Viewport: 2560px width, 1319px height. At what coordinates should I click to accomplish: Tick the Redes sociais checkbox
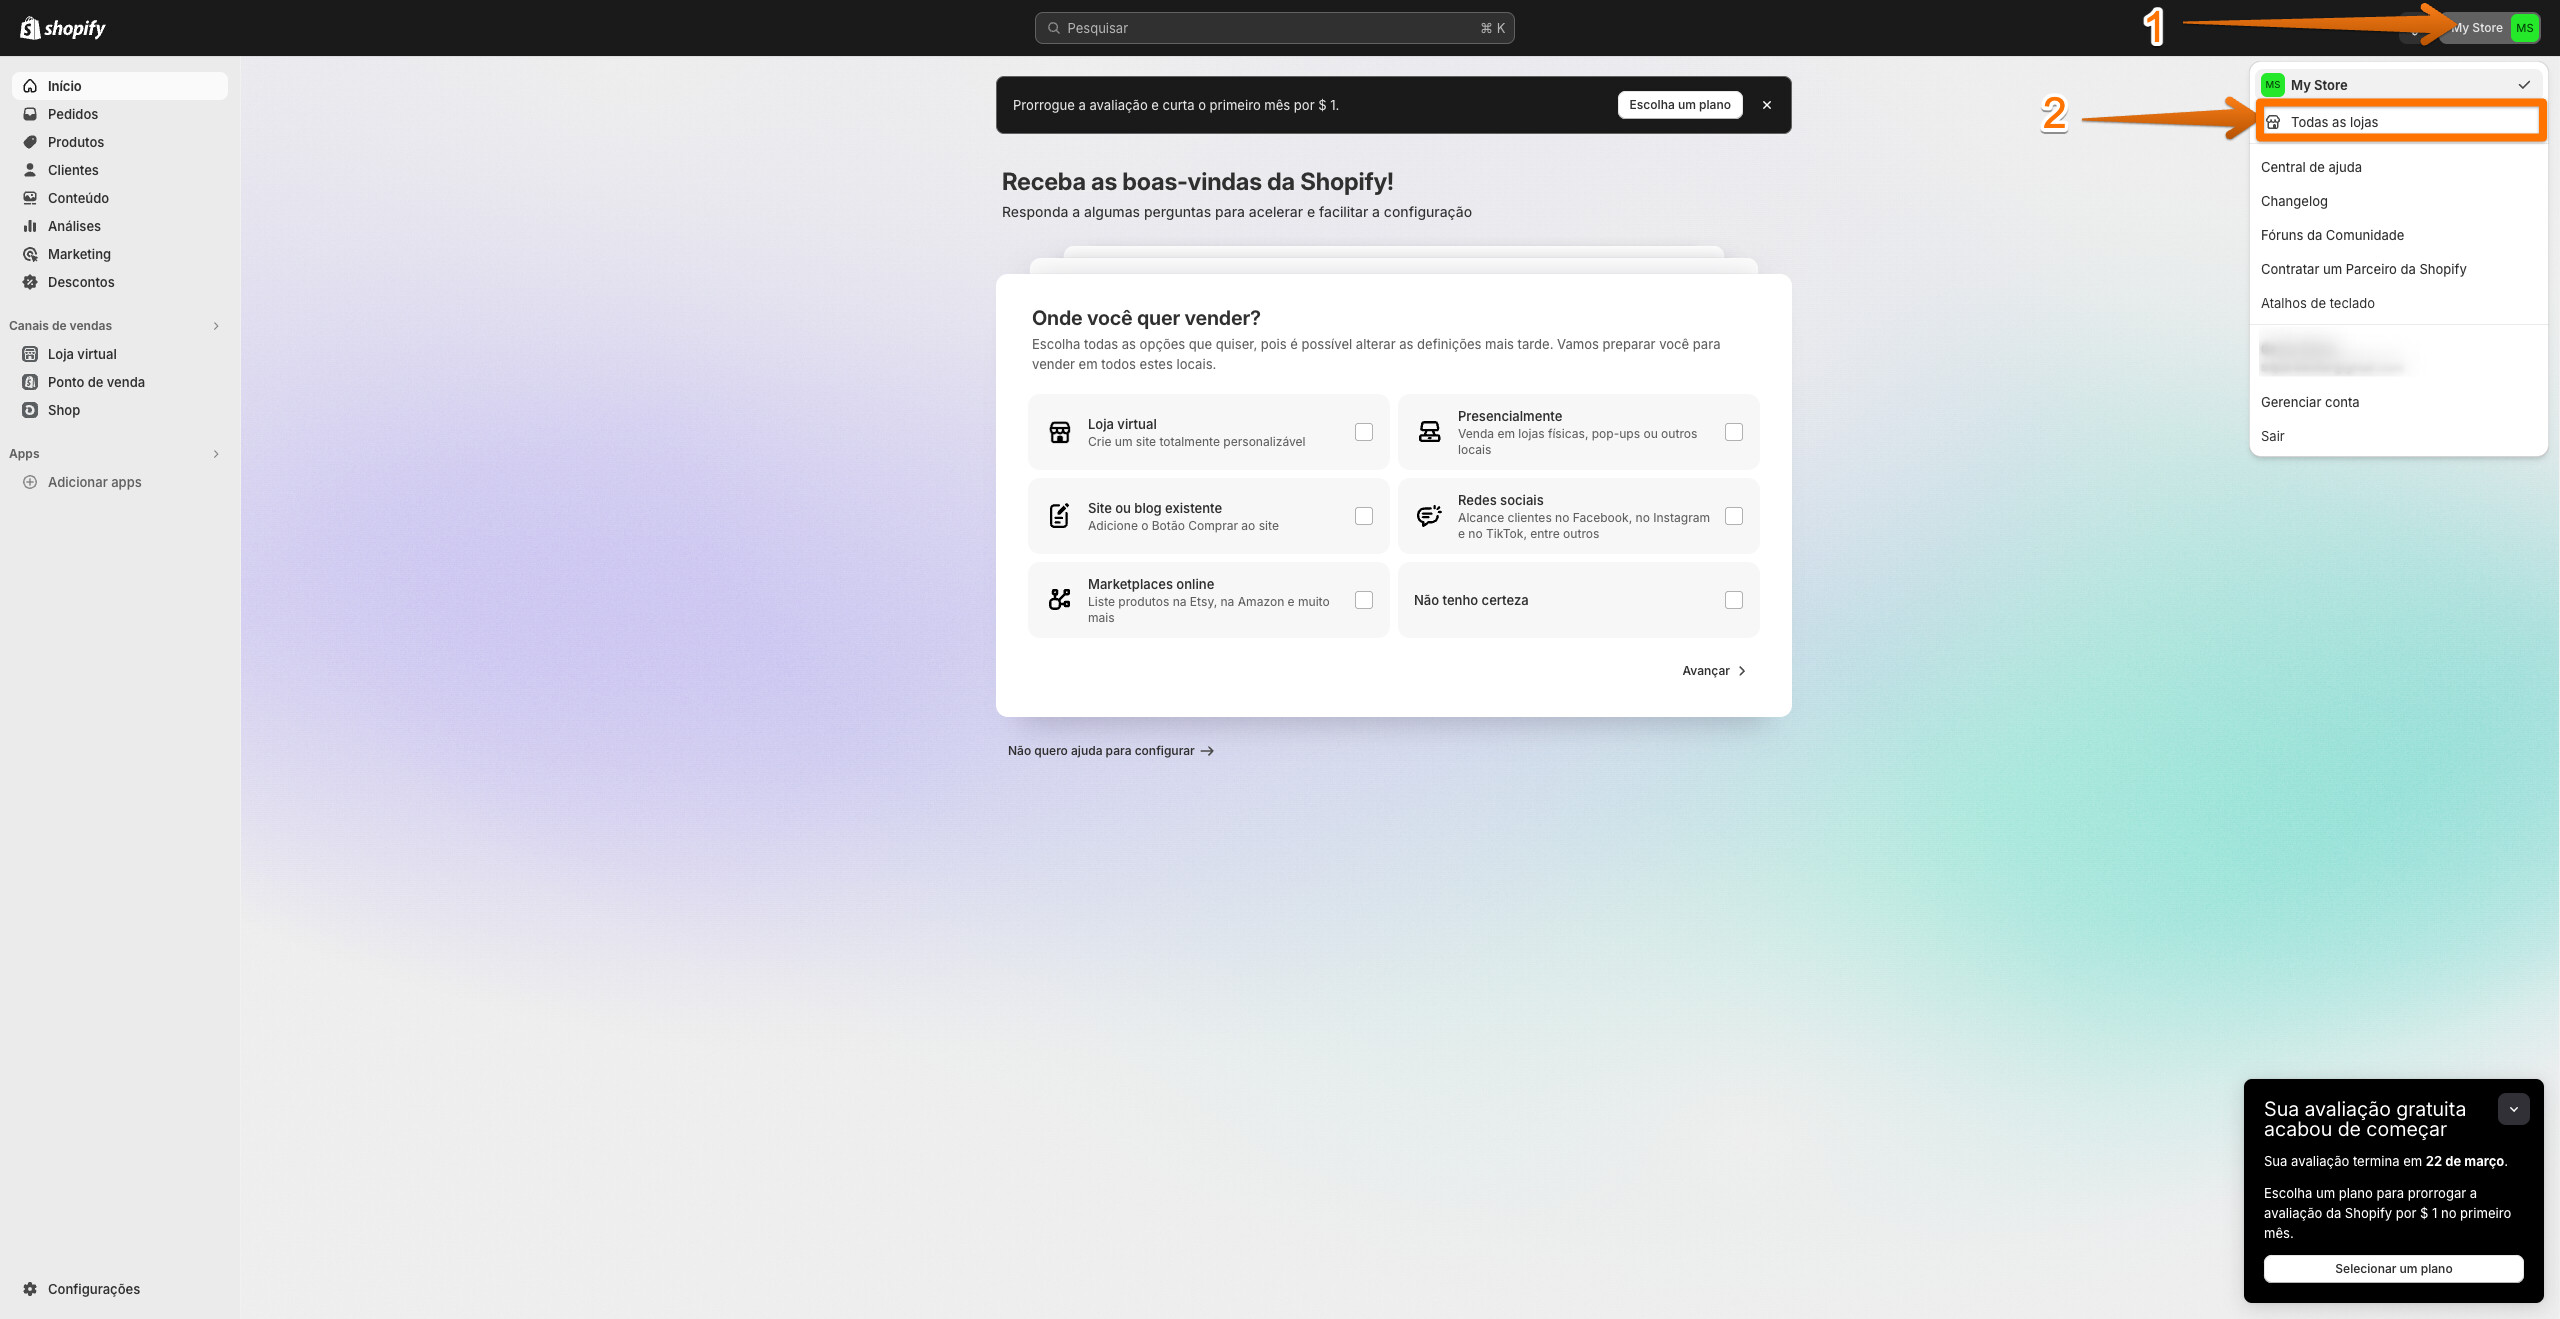(1734, 516)
